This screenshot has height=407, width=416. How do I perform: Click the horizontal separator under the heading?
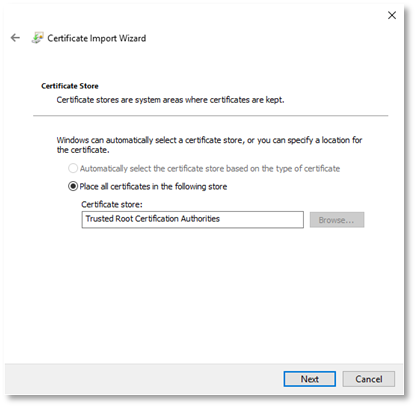tap(211, 116)
